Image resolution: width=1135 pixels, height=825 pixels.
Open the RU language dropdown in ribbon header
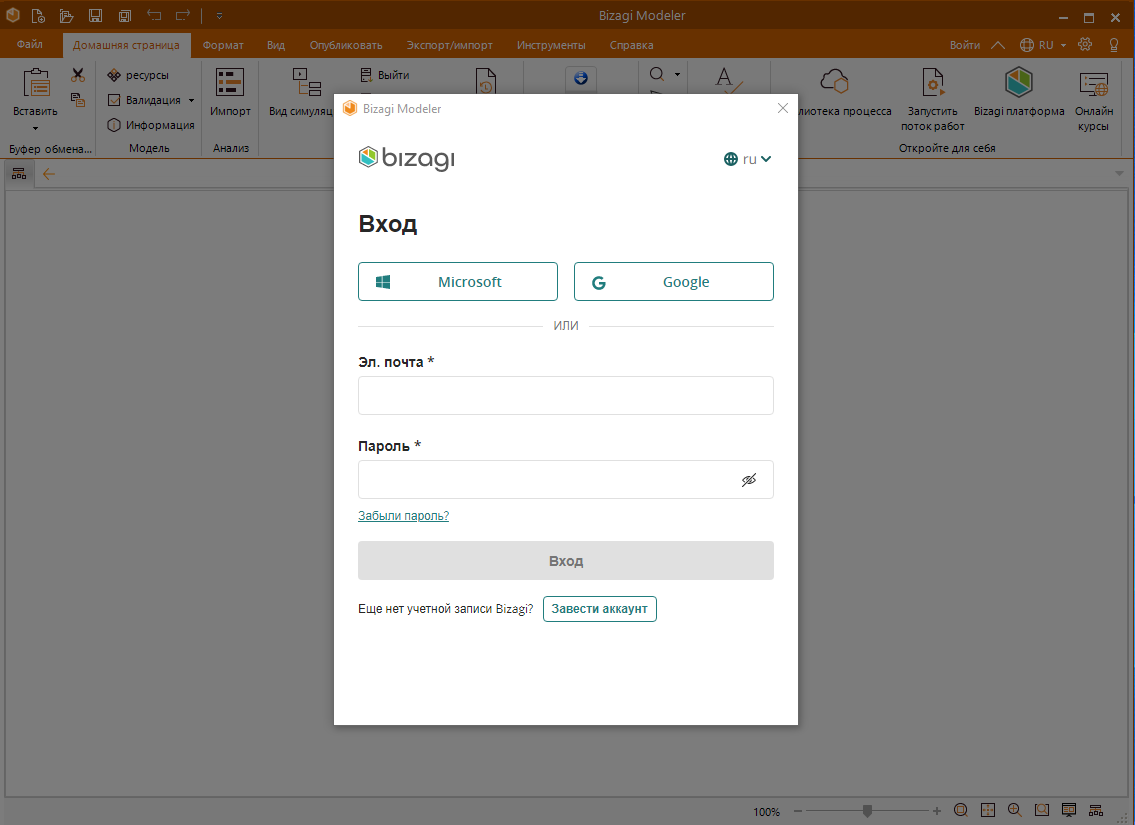pos(1043,45)
